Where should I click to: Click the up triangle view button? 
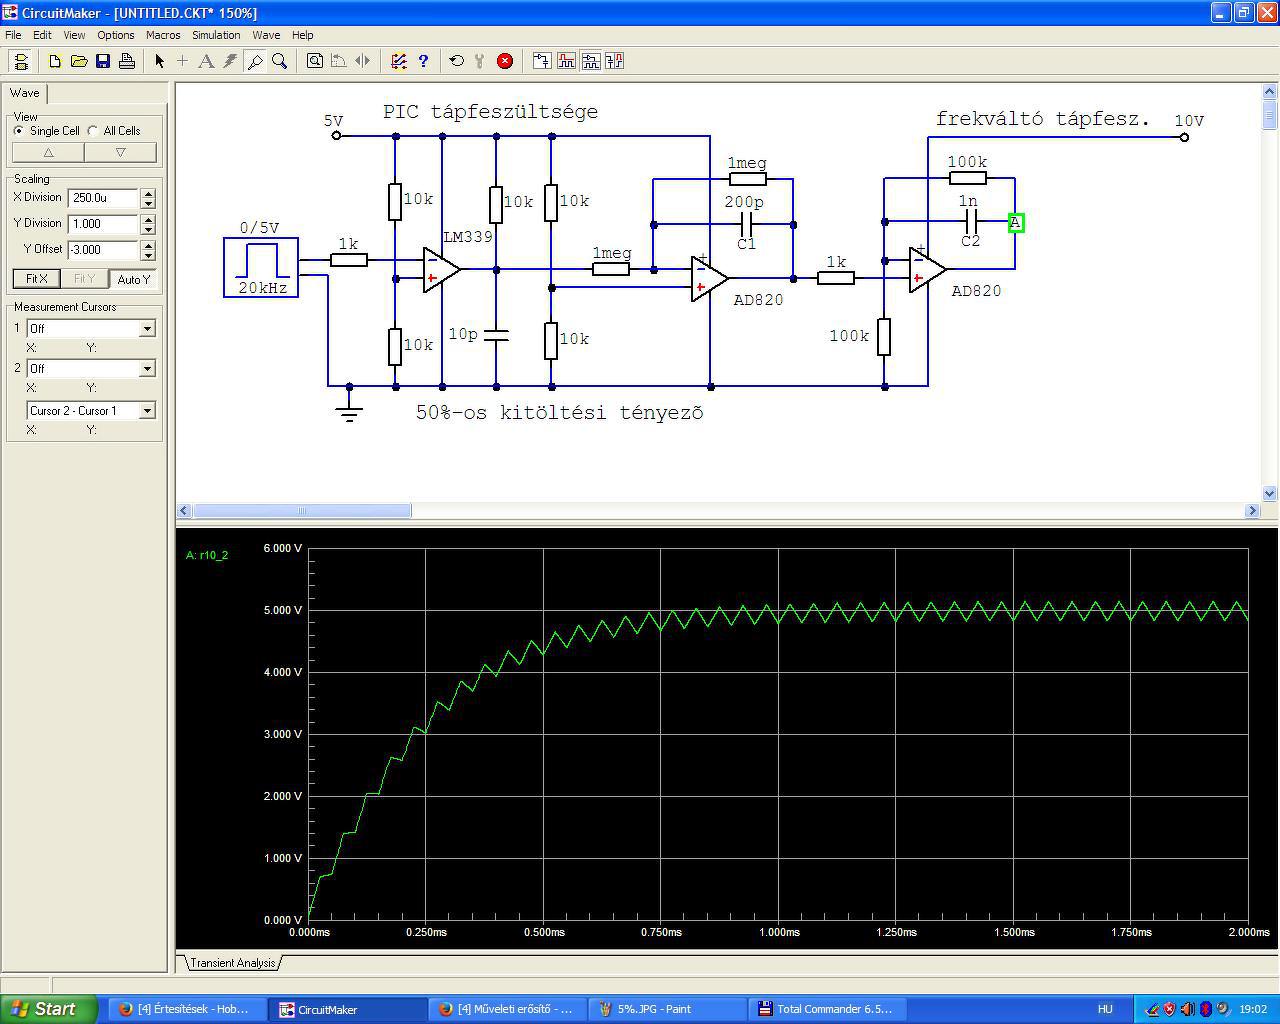click(x=48, y=152)
